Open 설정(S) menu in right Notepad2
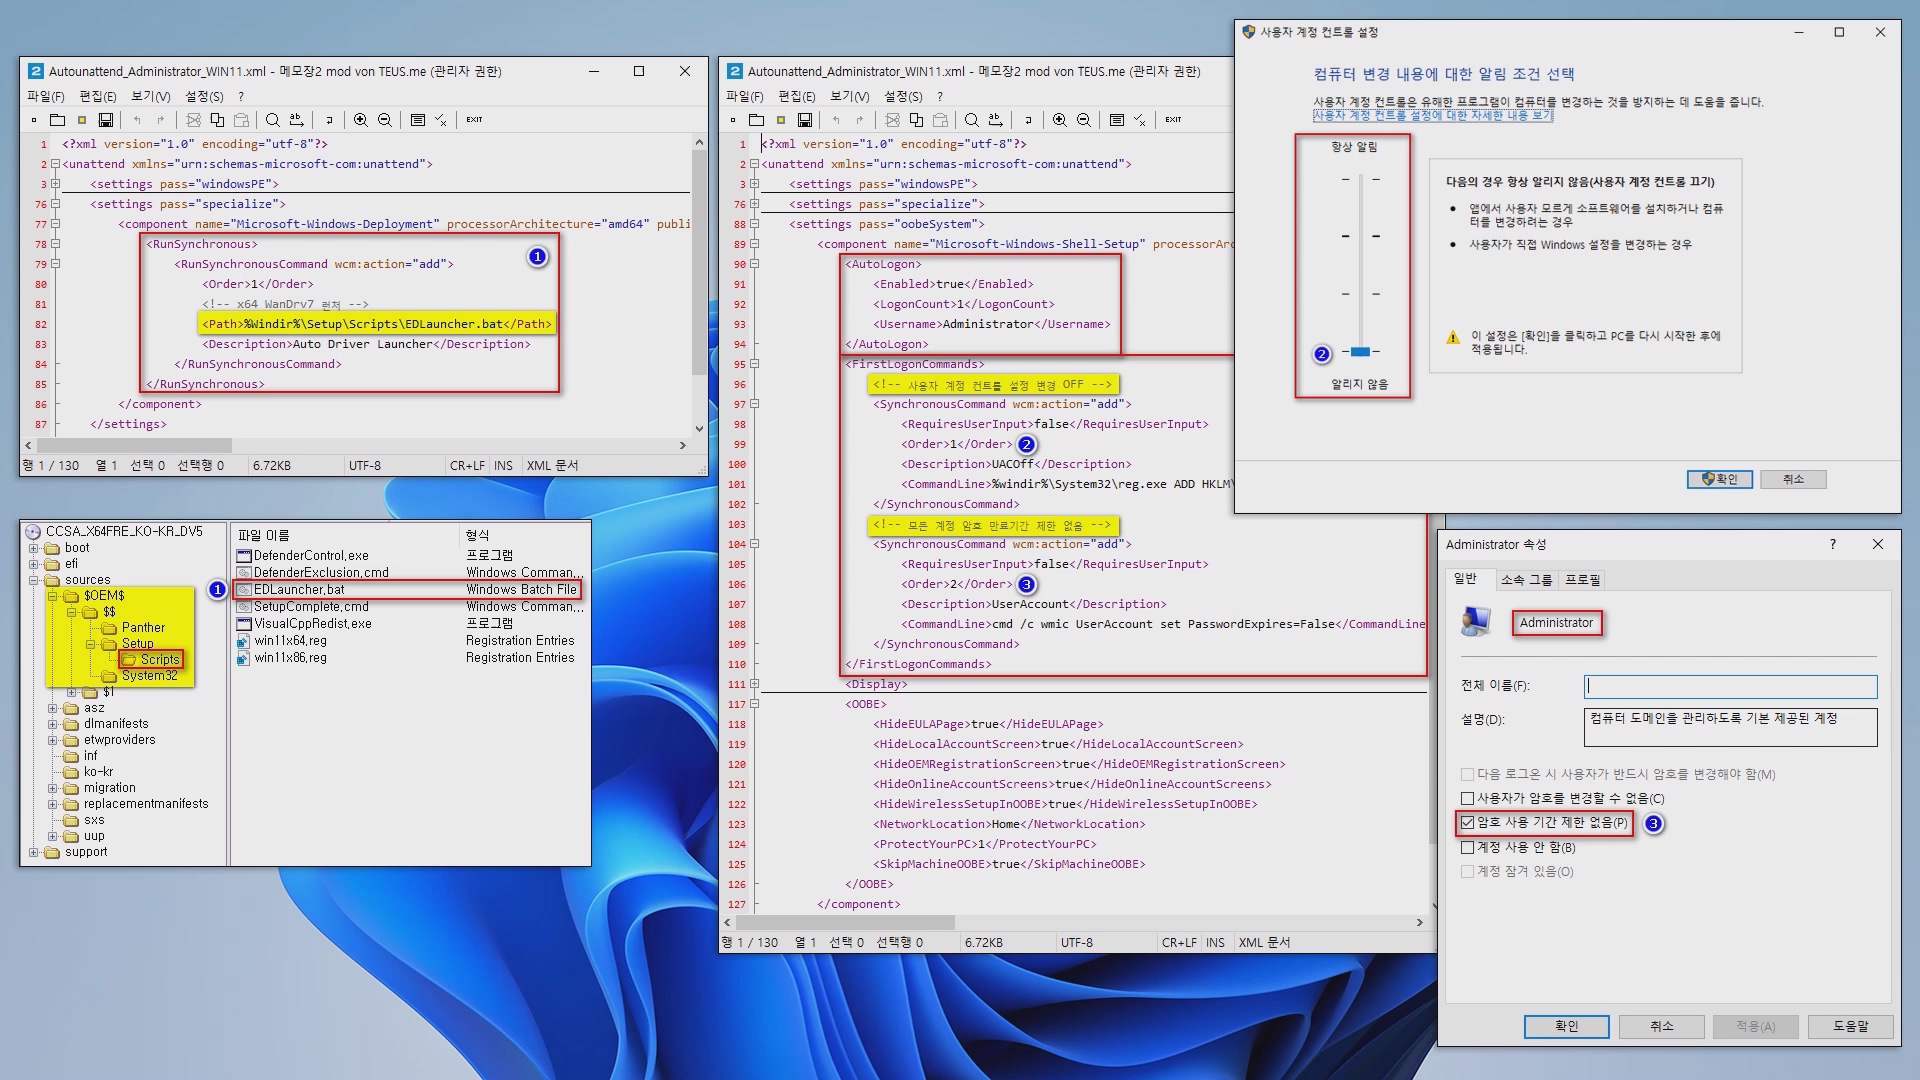 pos(903,96)
